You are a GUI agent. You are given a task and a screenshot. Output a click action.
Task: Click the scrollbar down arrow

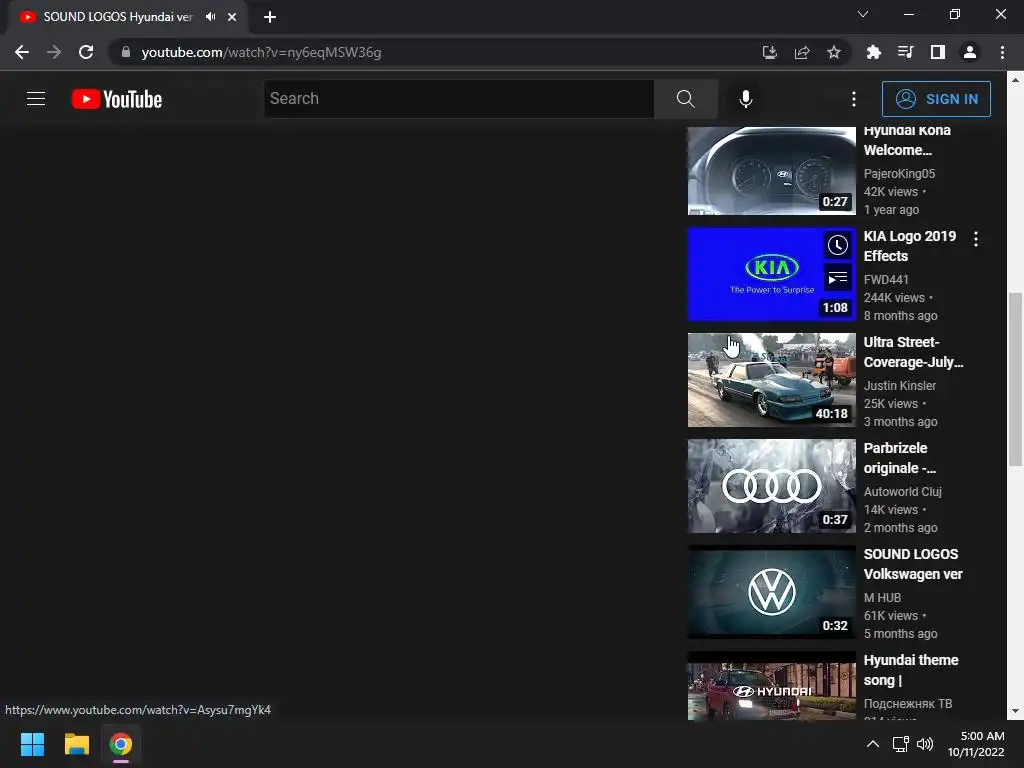(1016, 711)
